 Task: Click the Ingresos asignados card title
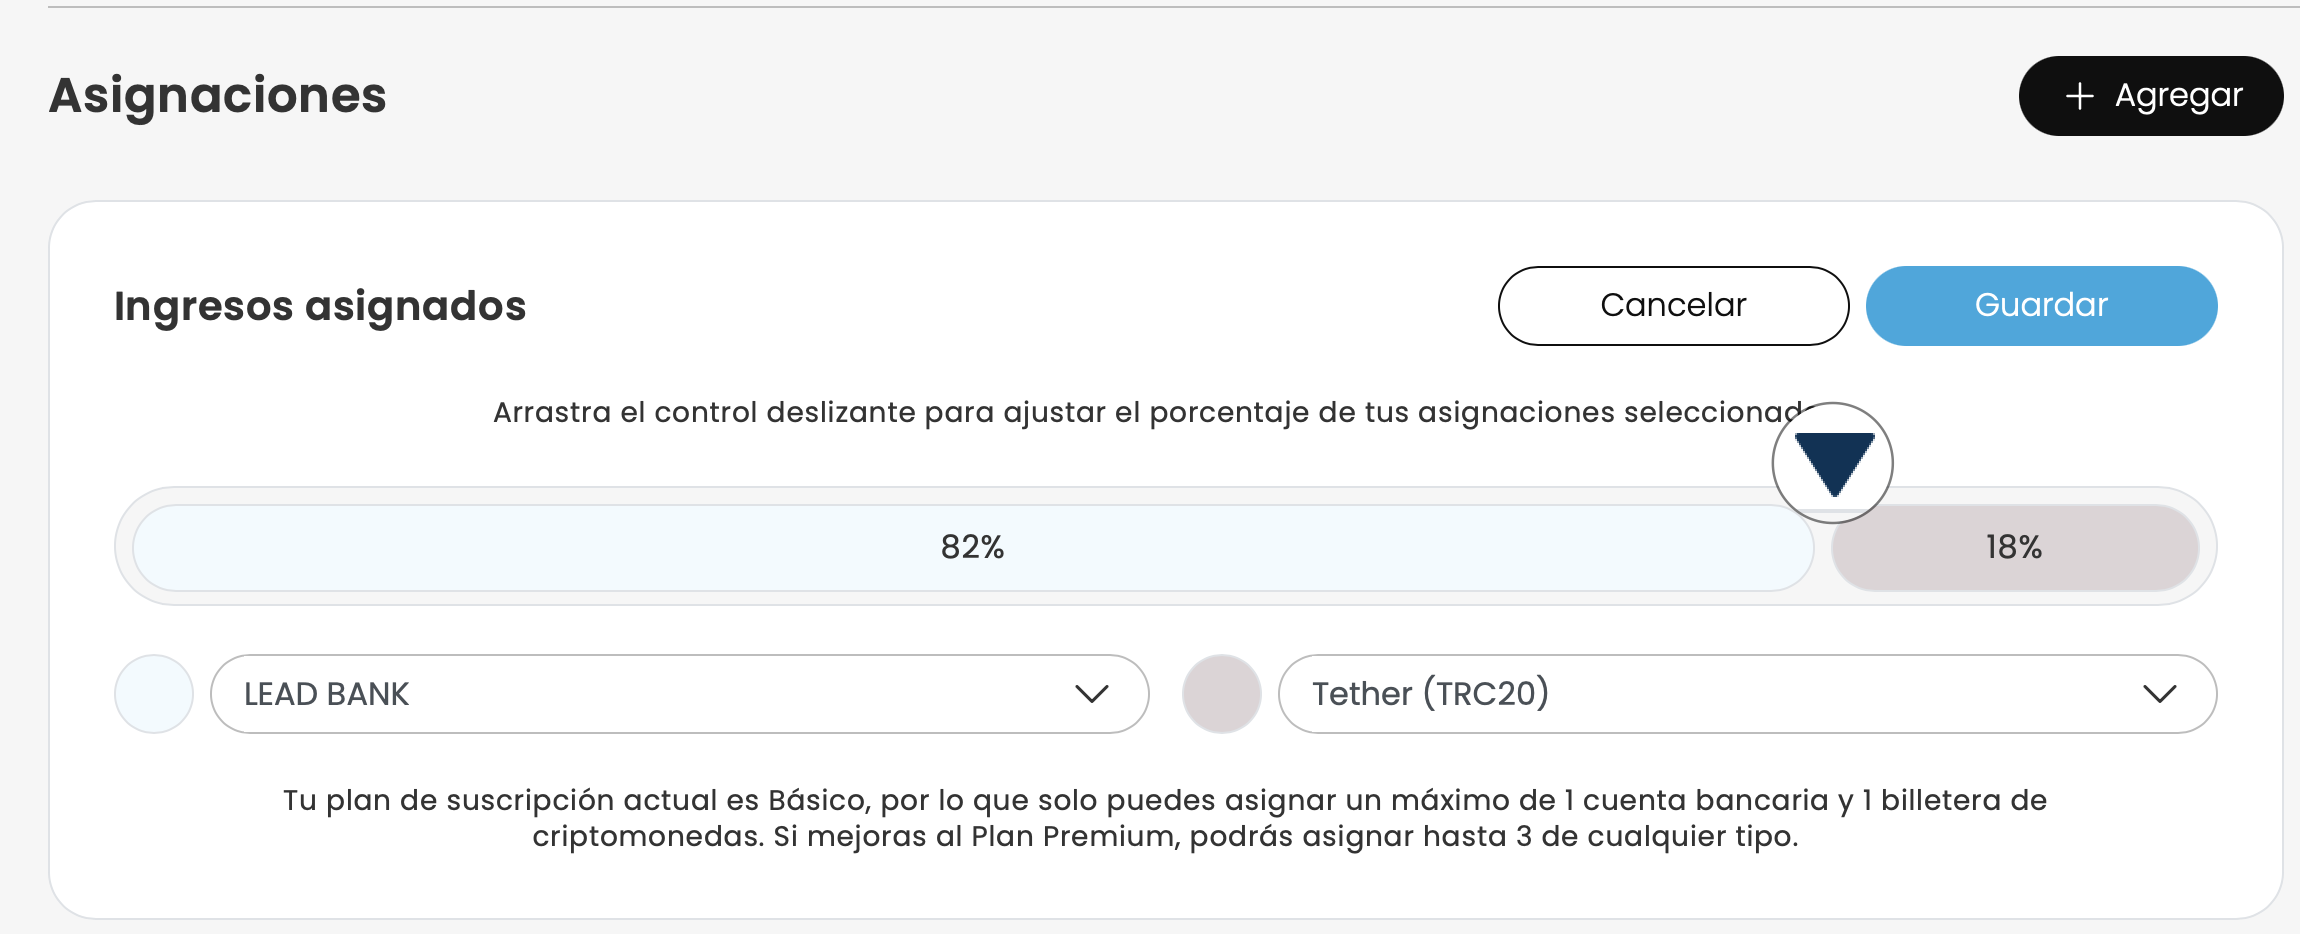[320, 306]
